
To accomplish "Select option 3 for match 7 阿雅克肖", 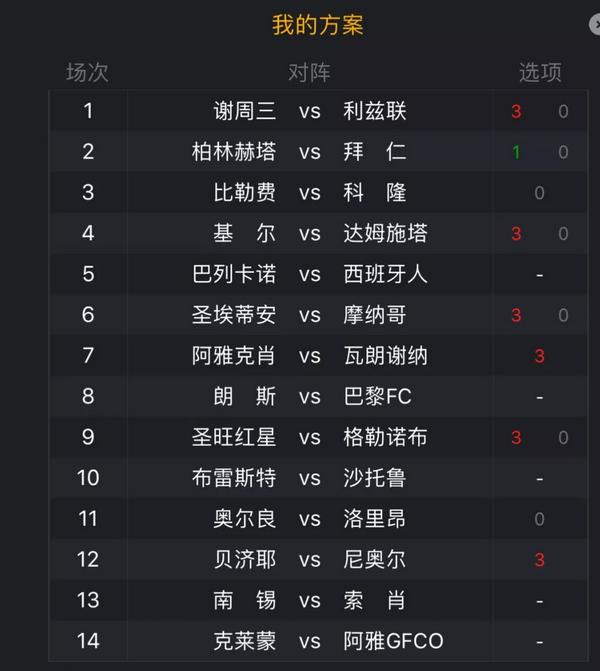I will (539, 356).
